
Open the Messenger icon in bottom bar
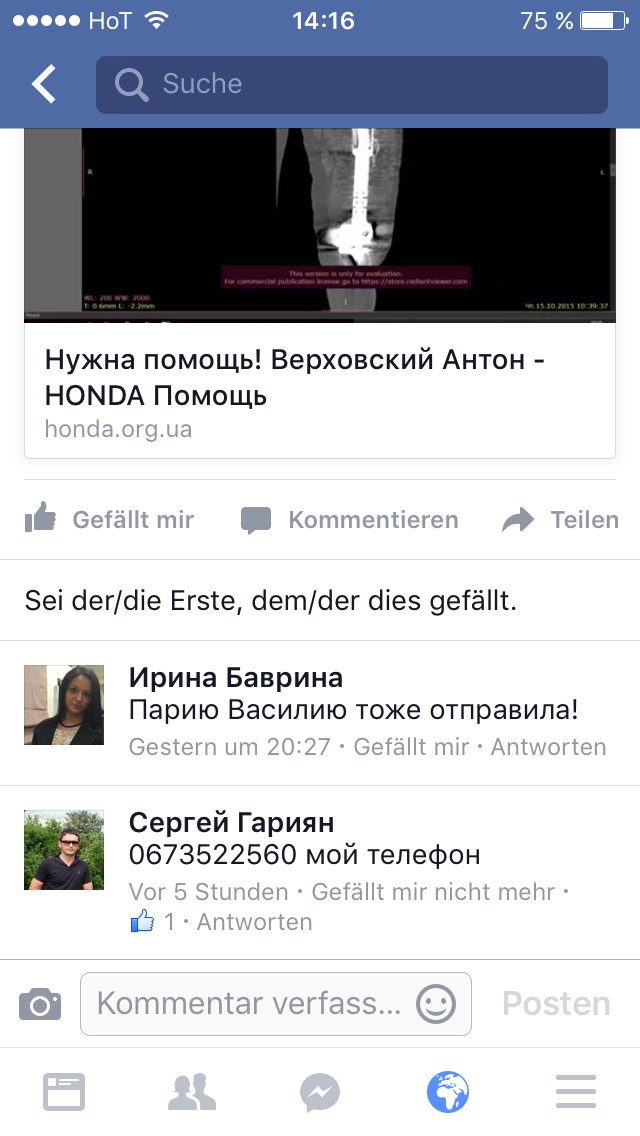click(x=320, y=1092)
